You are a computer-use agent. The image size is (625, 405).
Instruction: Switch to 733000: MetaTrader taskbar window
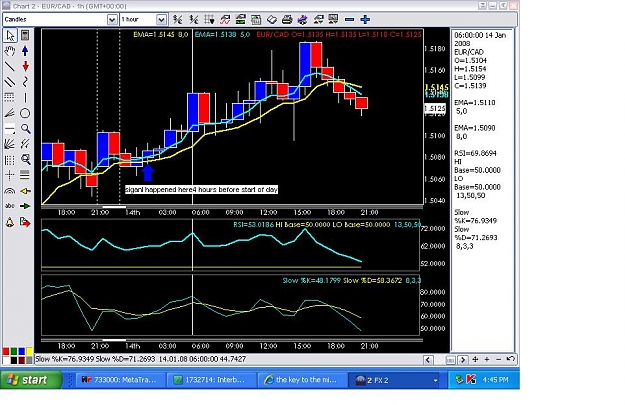click(x=119, y=380)
